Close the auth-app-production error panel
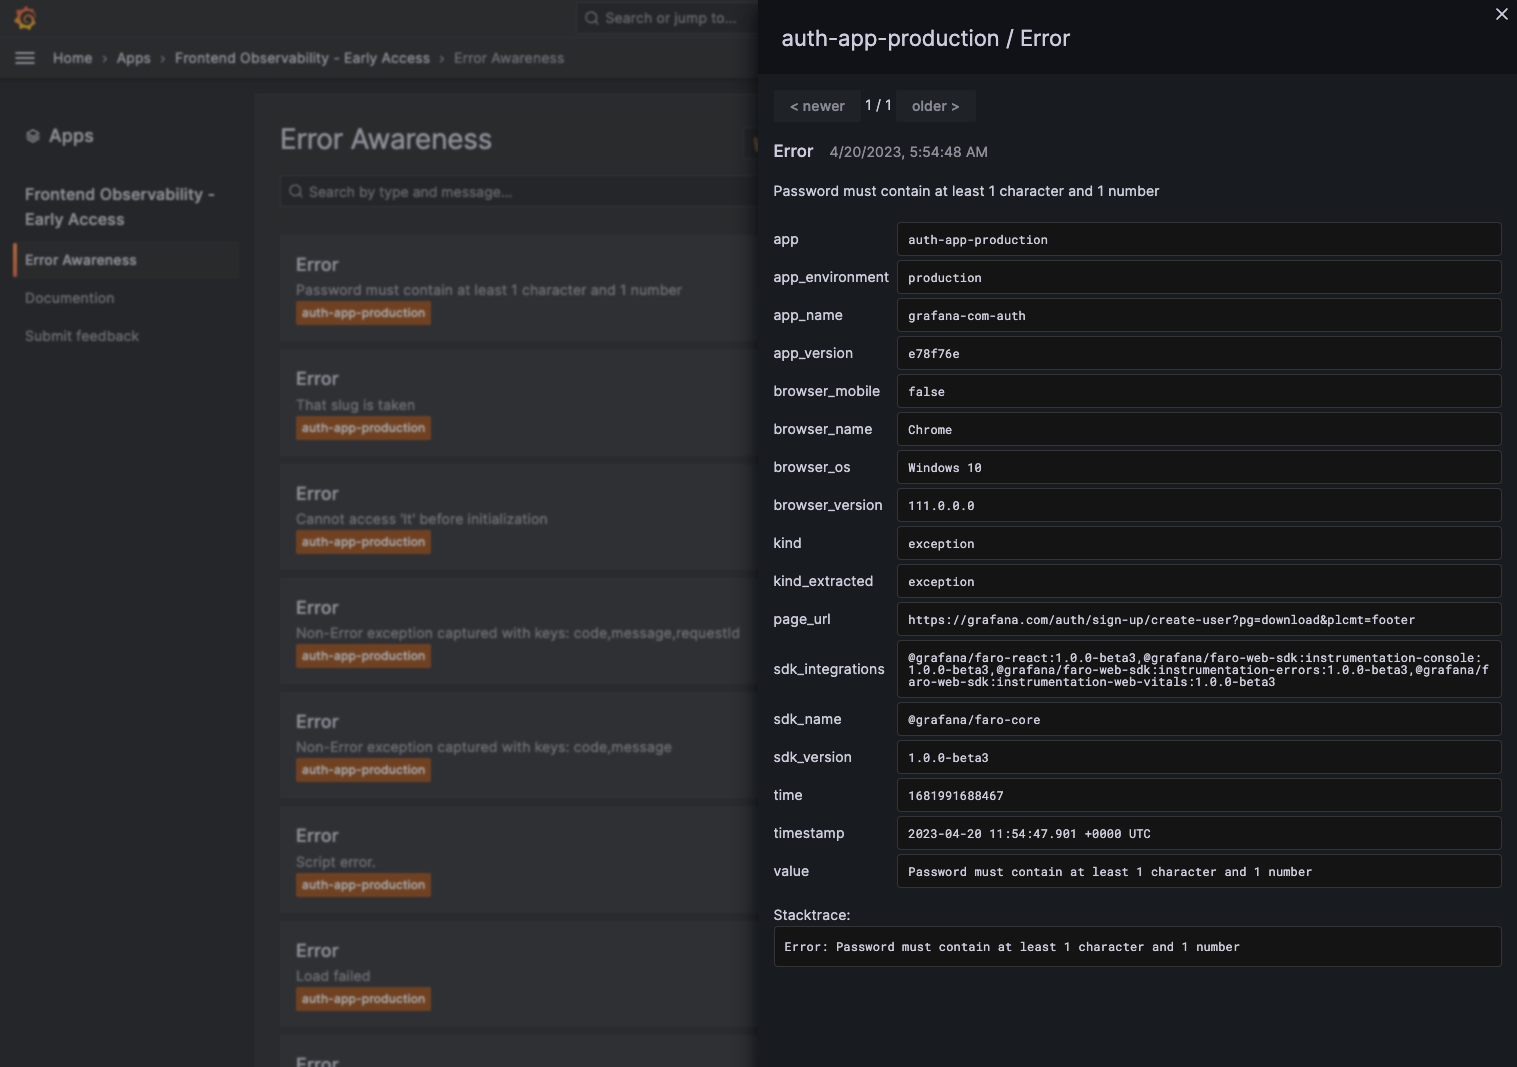 [1501, 14]
